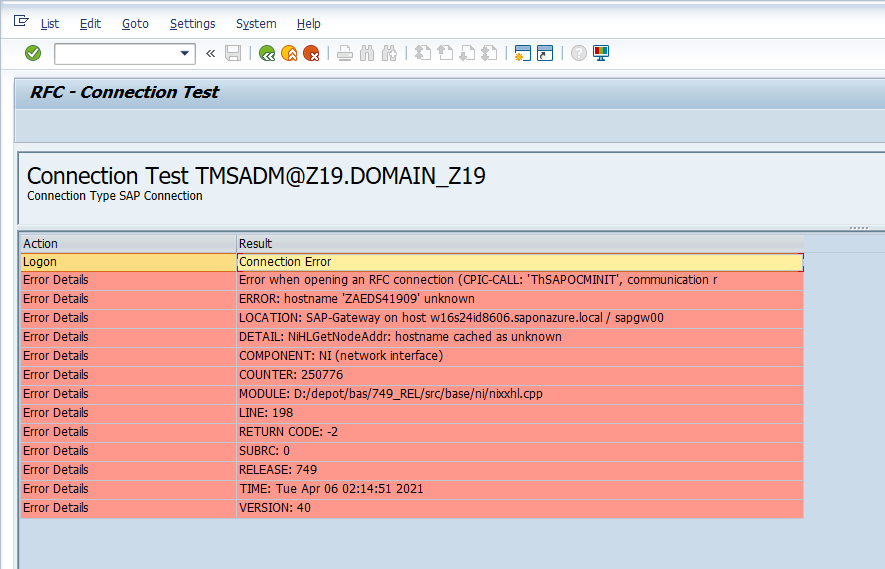Open the Customize Local Layout monitor icon
This screenshot has height=569, width=885.
tap(601, 53)
